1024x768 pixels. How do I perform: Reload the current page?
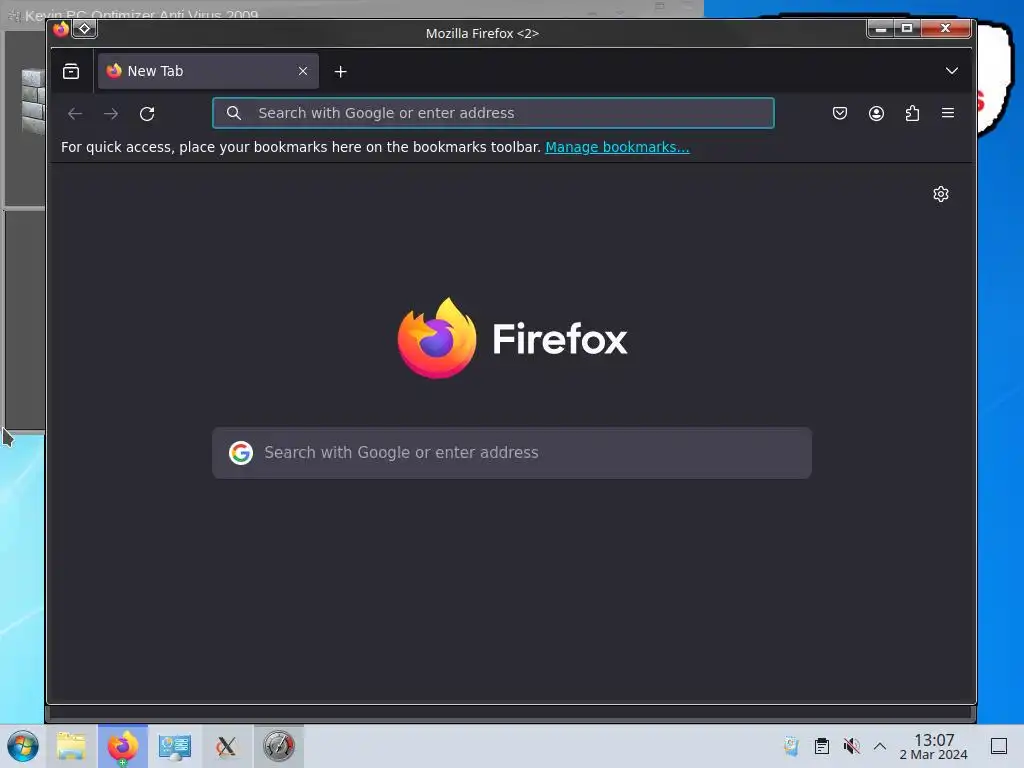coord(147,114)
